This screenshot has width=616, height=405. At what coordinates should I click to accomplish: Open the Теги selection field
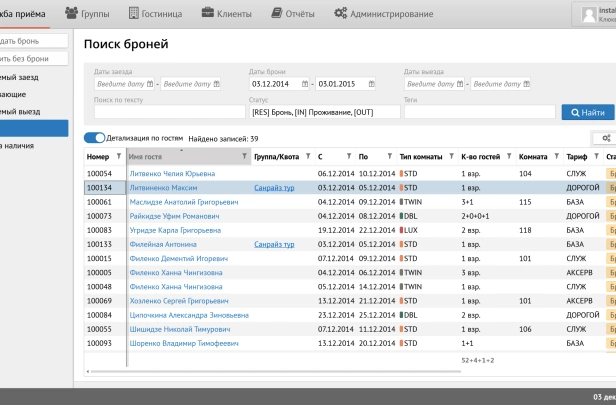(x=478, y=112)
